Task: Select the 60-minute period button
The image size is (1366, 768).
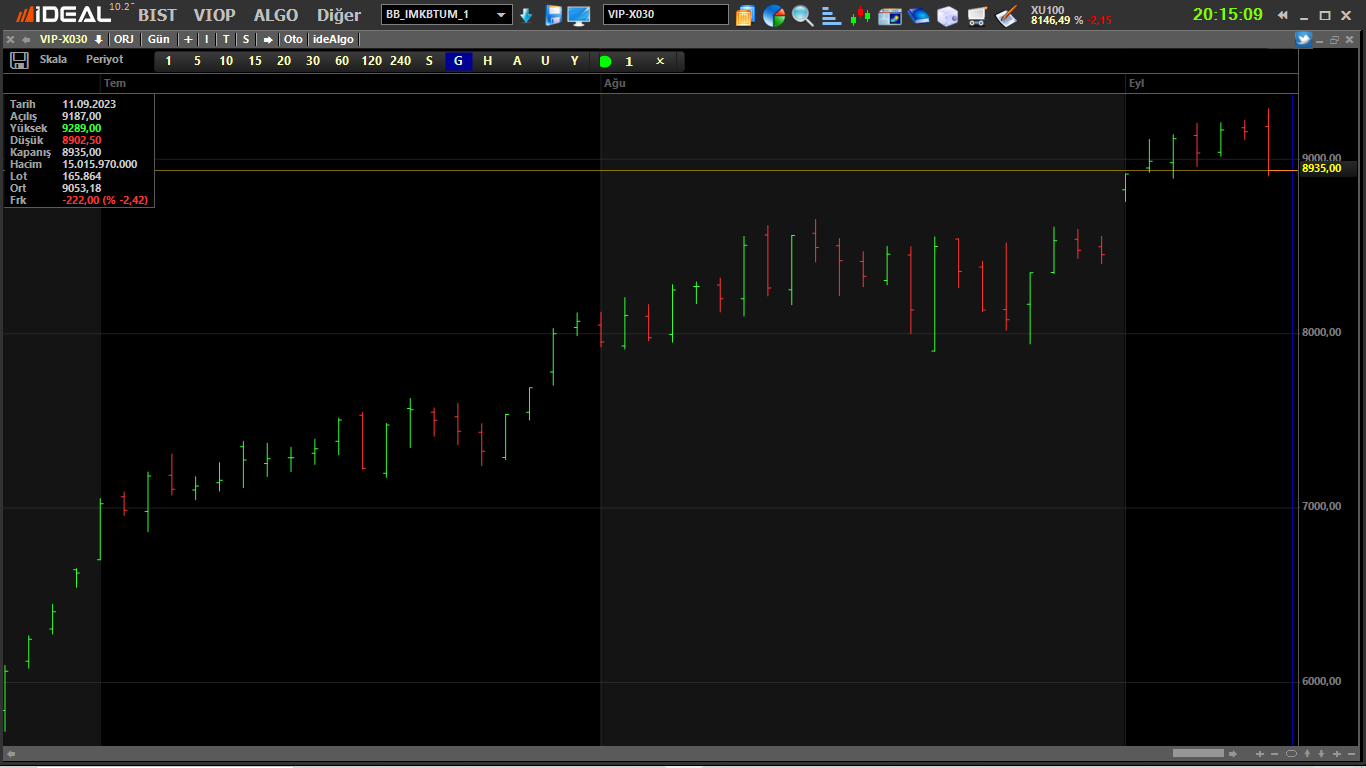Action: click(342, 61)
